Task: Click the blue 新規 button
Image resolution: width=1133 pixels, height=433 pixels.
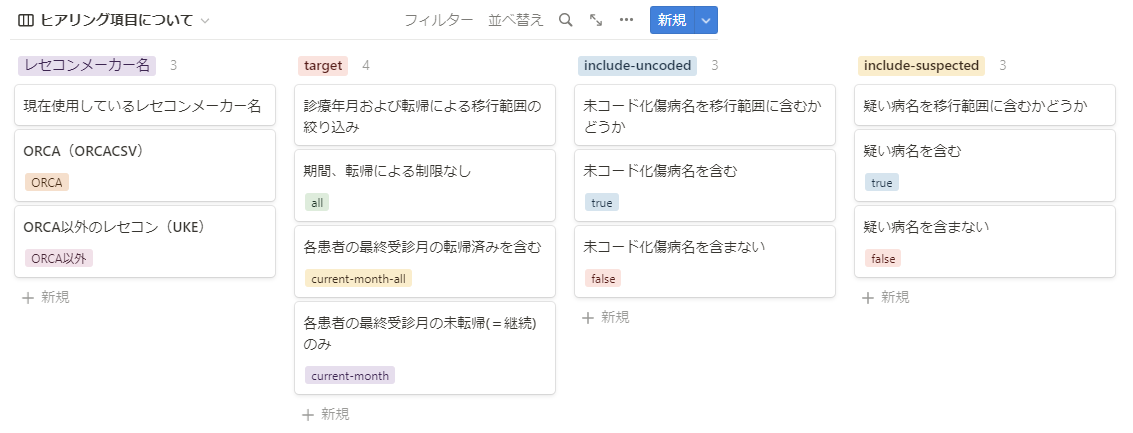Action: pyautogui.click(x=671, y=20)
